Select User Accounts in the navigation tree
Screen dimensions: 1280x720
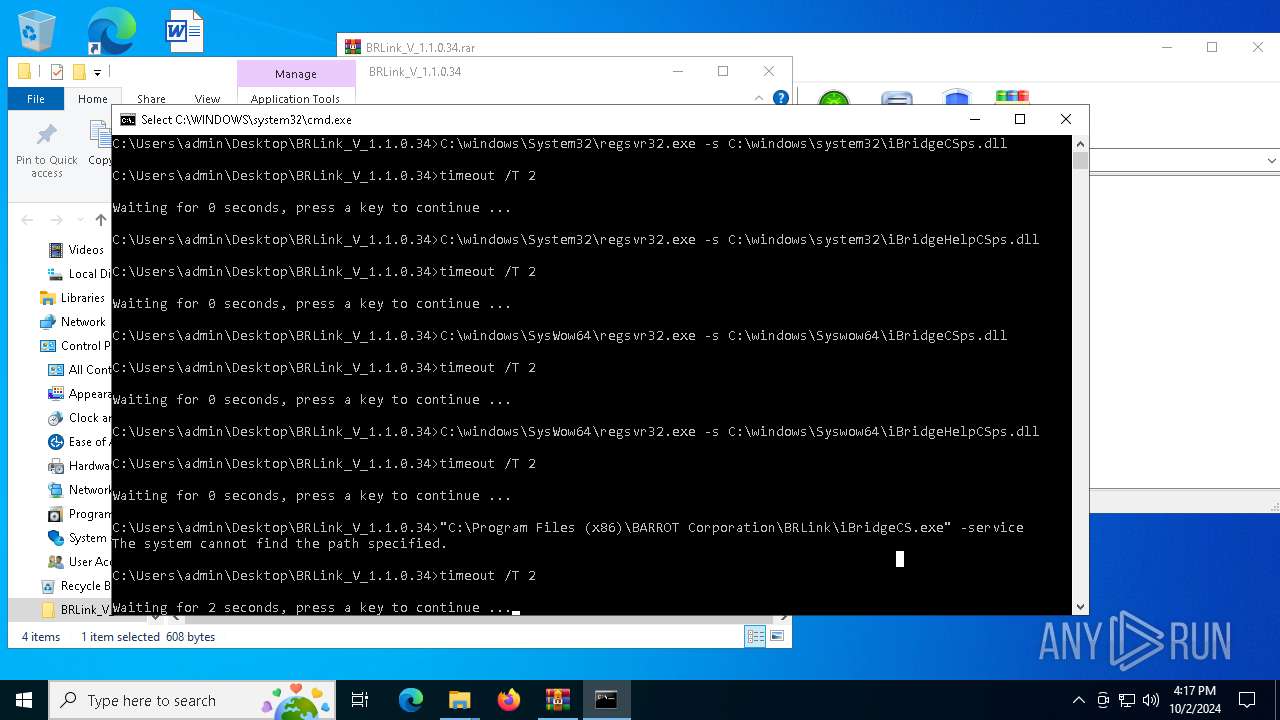pos(80,562)
